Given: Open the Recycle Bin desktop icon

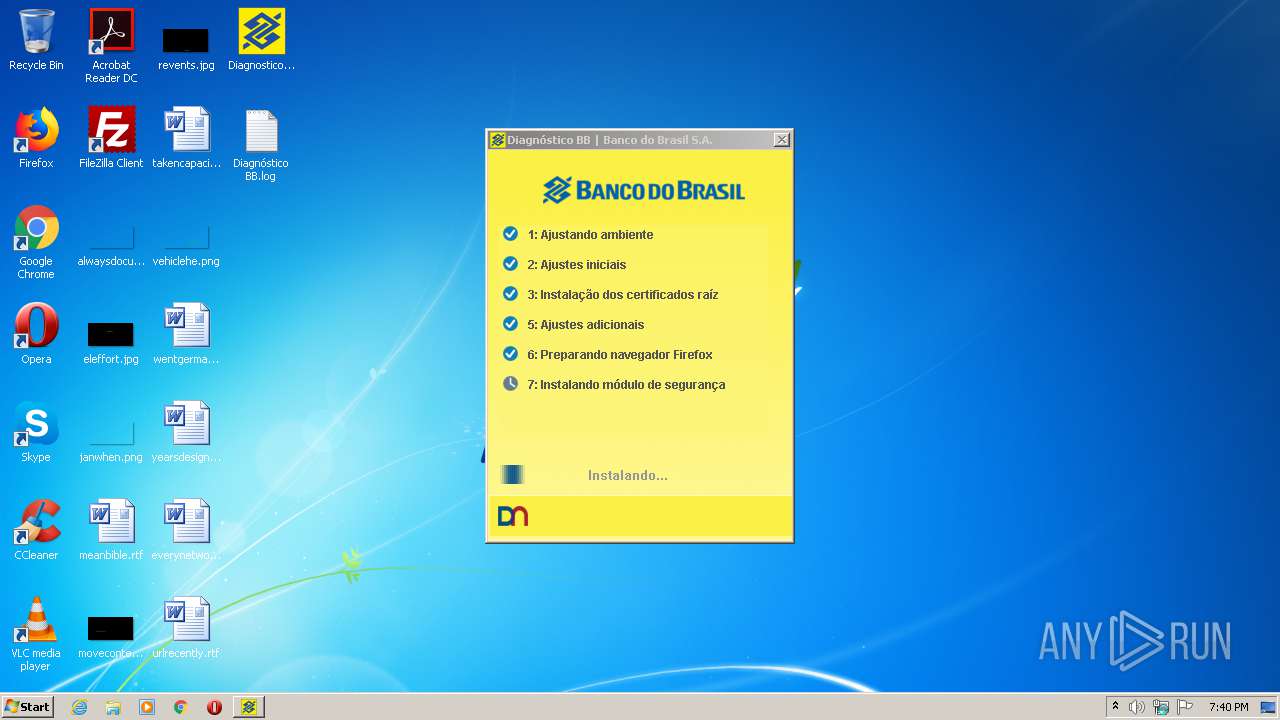Looking at the screenshot, I should pos(36,40).
